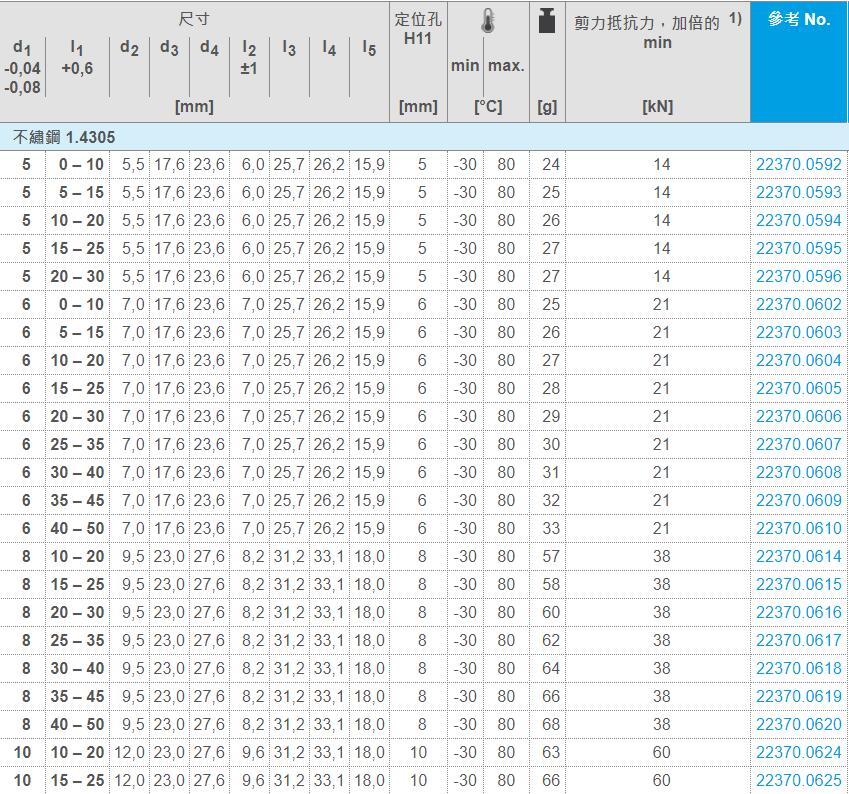Click the weight icon in table header
The image size is (849, 794).
tap(547, 22)
